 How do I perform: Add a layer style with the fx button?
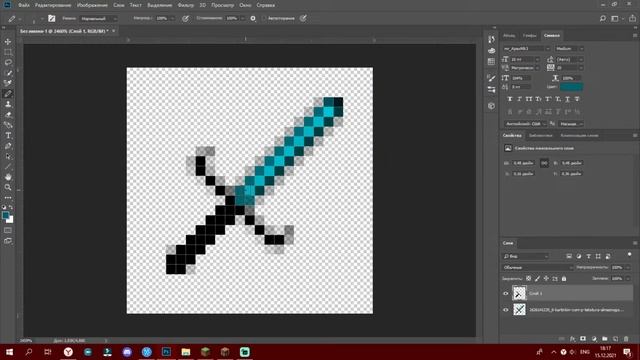[572, 339]
